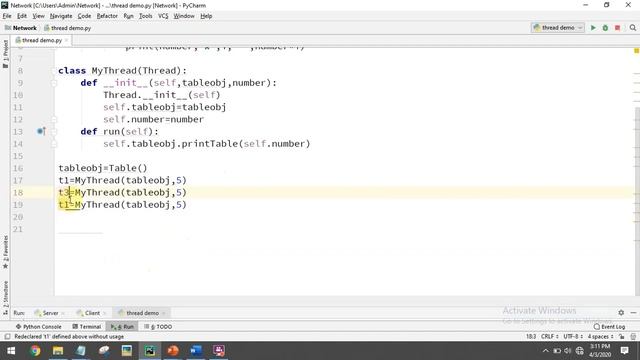Open the Tools menu

coord(145,16)
